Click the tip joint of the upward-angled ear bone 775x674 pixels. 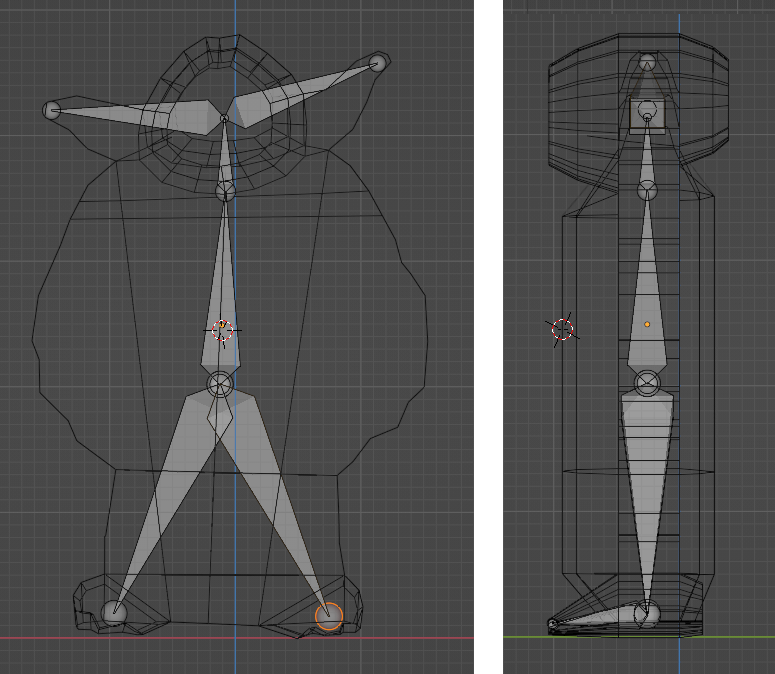(378, 63)
